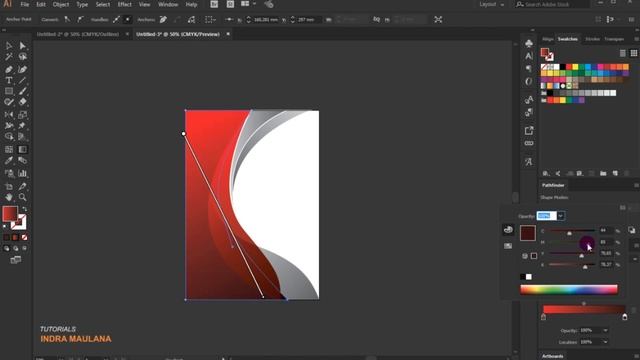Click the Swap Fill and Stroke arrow
Screen dimensions: 640x360
coord(24,209)
